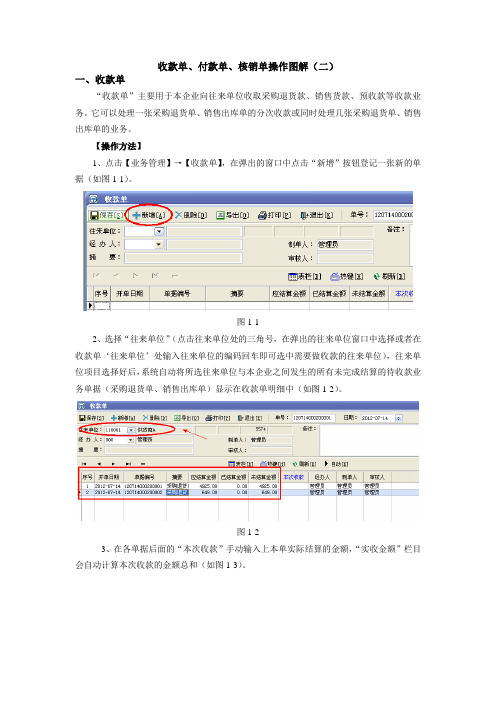Click the 表栏 button in Figure 1-2 window
This screenshot has height=702, width=496.
(240, 464)
